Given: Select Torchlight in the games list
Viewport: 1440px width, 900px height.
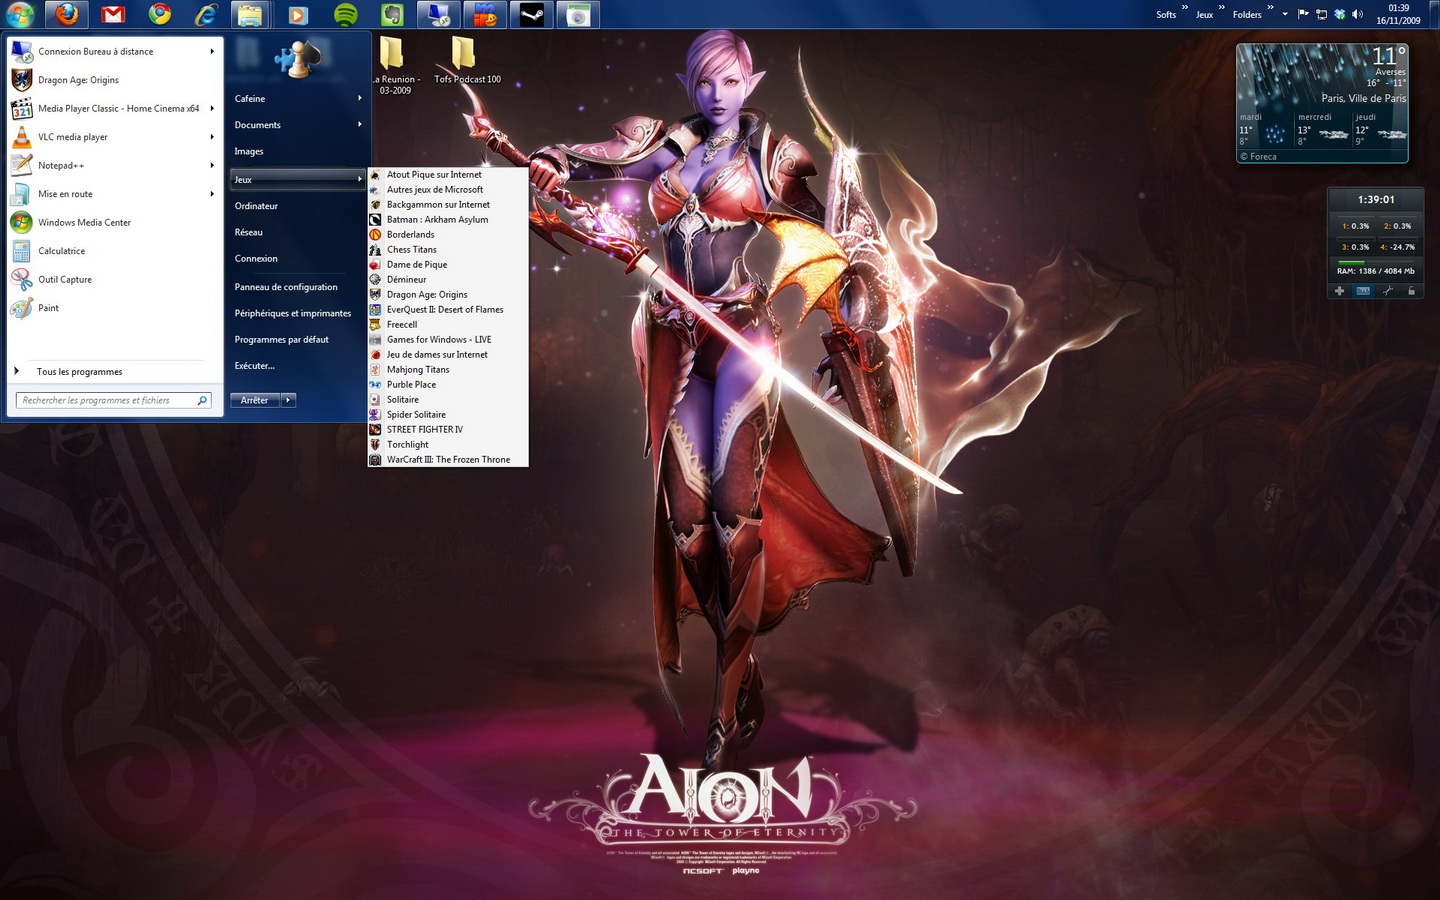Looking at the screenshot, I should [x=407, y=445].
